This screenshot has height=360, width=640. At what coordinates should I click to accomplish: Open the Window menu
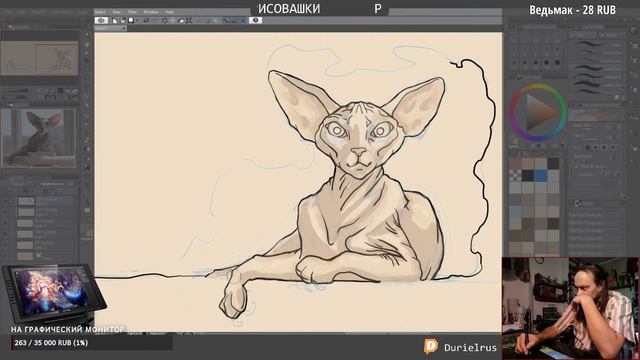pyautogui.click(x=151, y=12)
